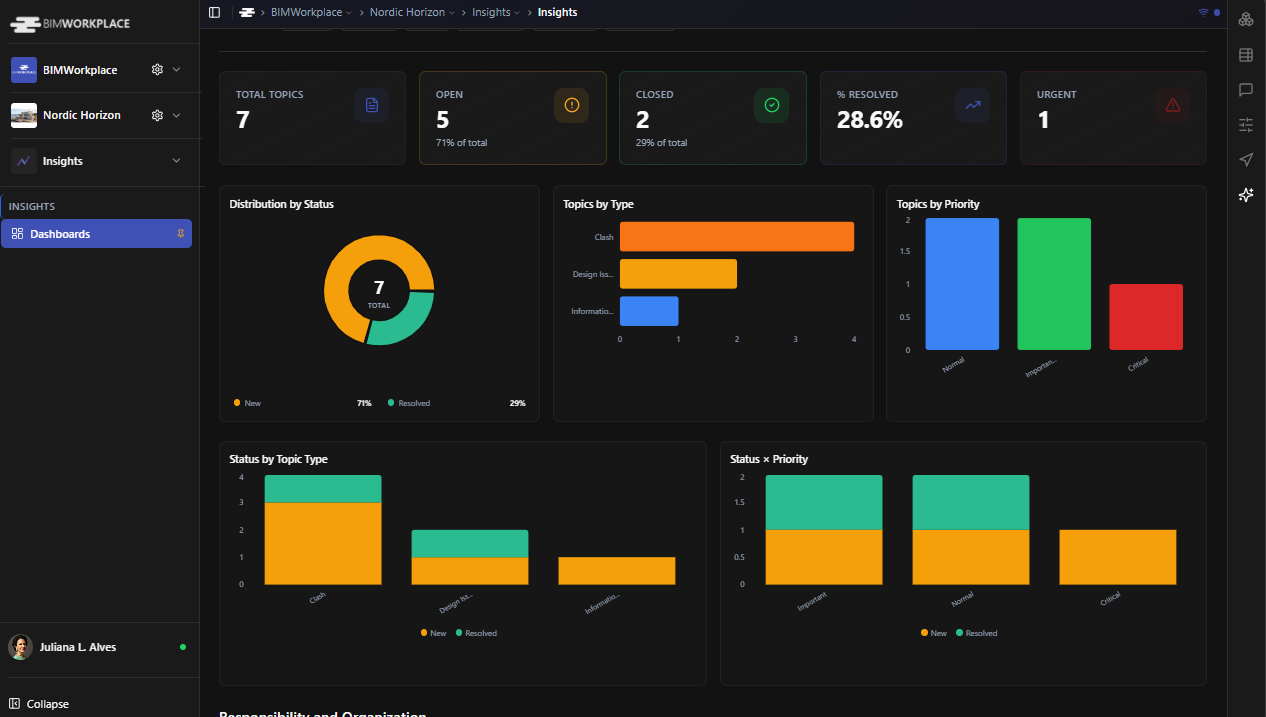This screenshot has height=717, width=1266.
Task: Collapse the sidebar with Collapse button
Action: pos(40,704)
